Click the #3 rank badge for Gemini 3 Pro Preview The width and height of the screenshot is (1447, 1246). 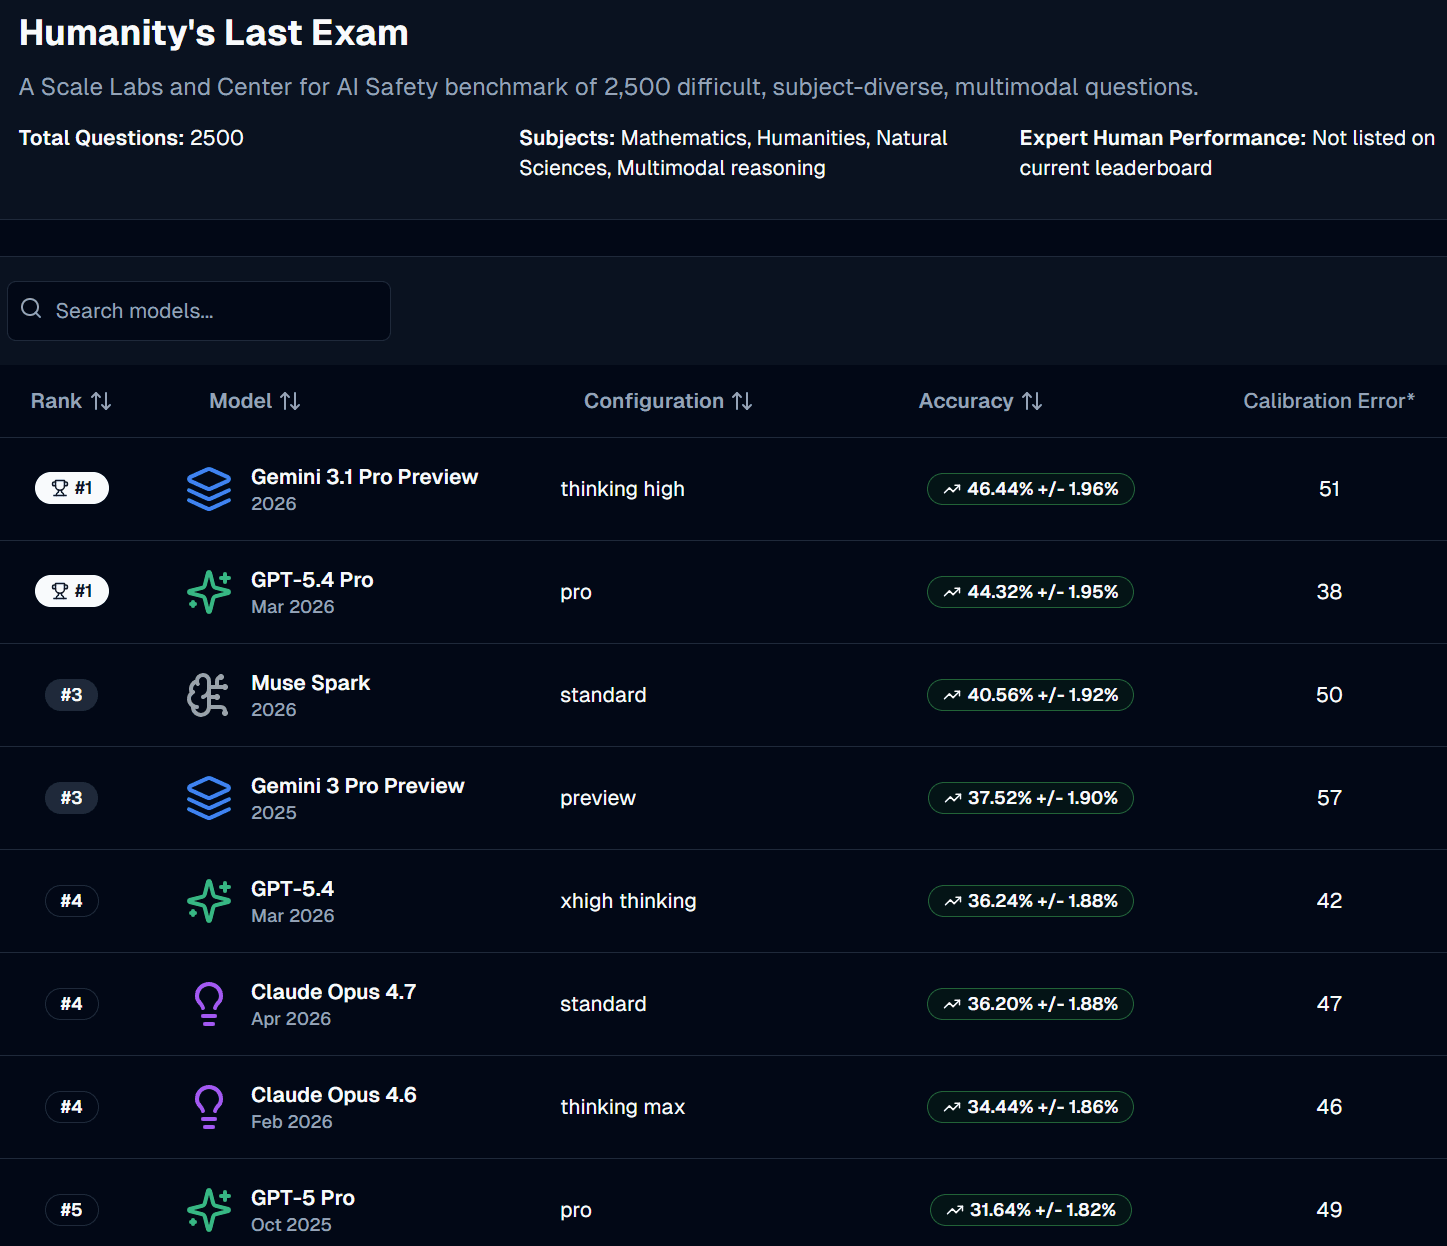[x=71, y=798]
